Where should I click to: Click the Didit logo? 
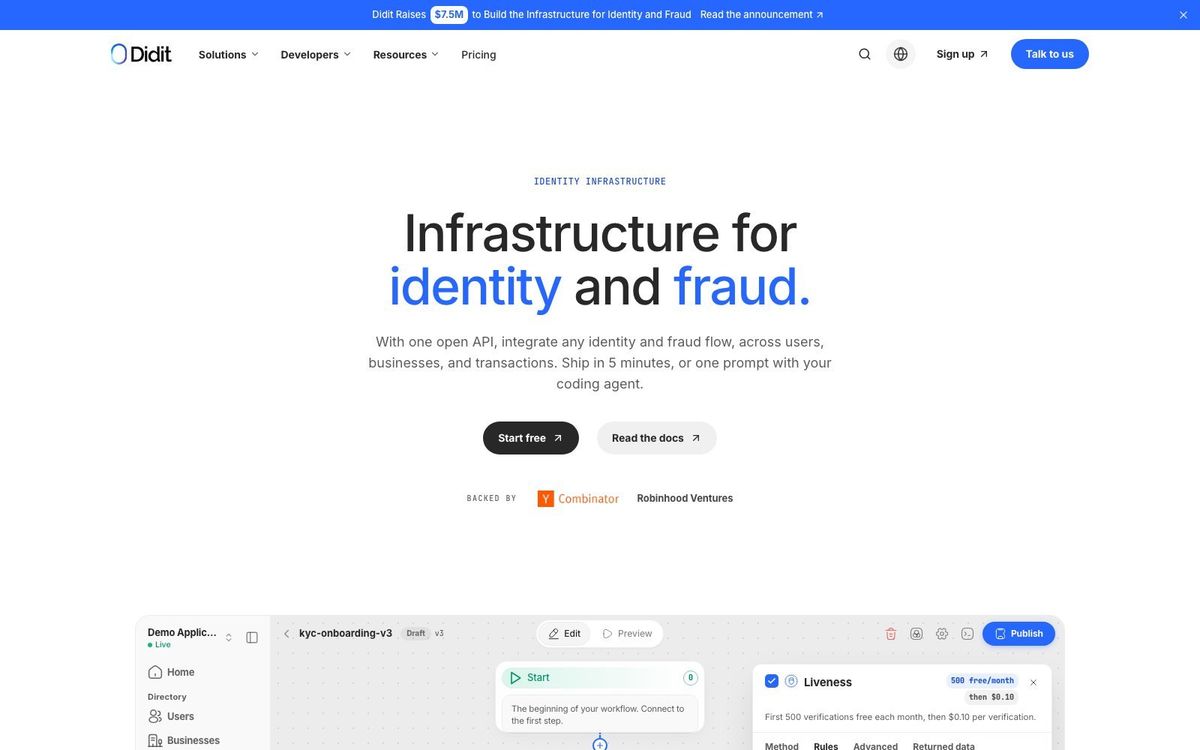click(x=141, y=54)
